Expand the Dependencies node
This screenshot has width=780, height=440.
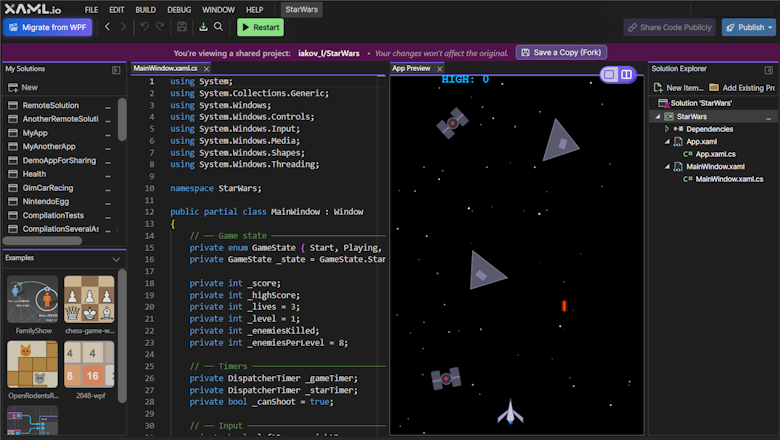pyautogui.click(x=667, y=129)
